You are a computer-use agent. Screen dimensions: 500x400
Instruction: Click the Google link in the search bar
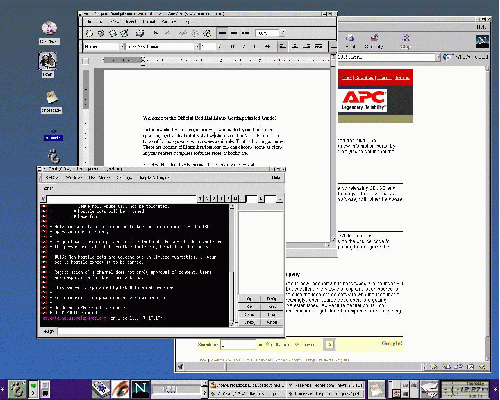392,343
